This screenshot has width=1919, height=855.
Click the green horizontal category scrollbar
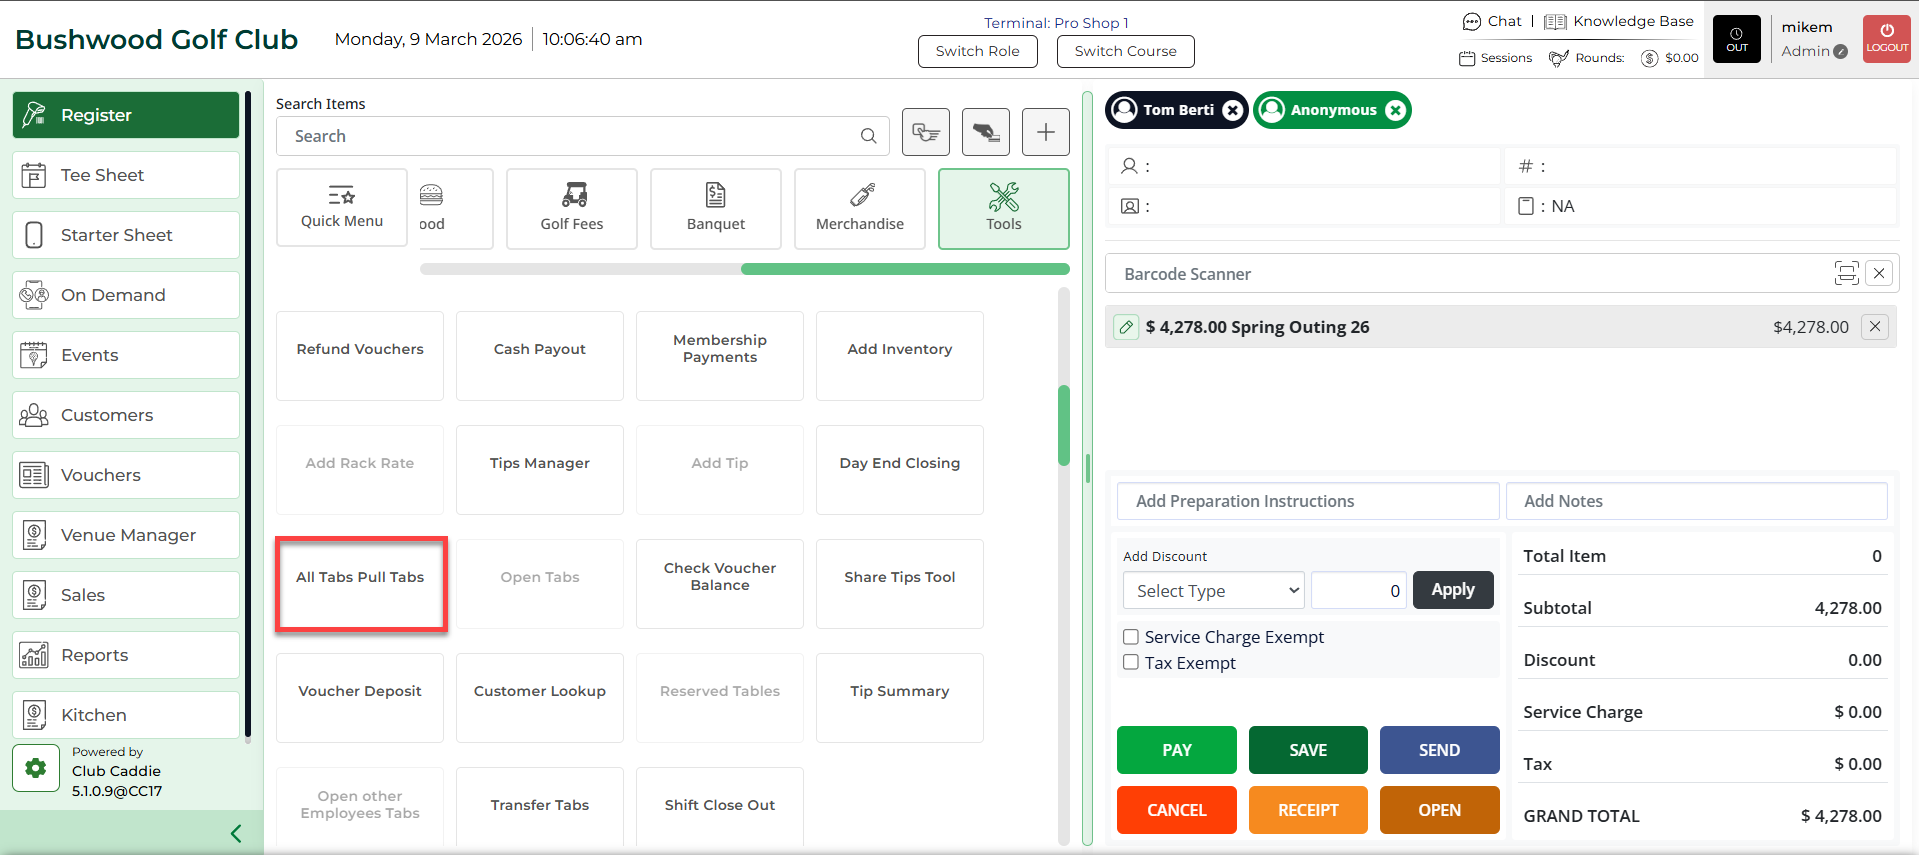pyautogui.click(x=904, y=269)
